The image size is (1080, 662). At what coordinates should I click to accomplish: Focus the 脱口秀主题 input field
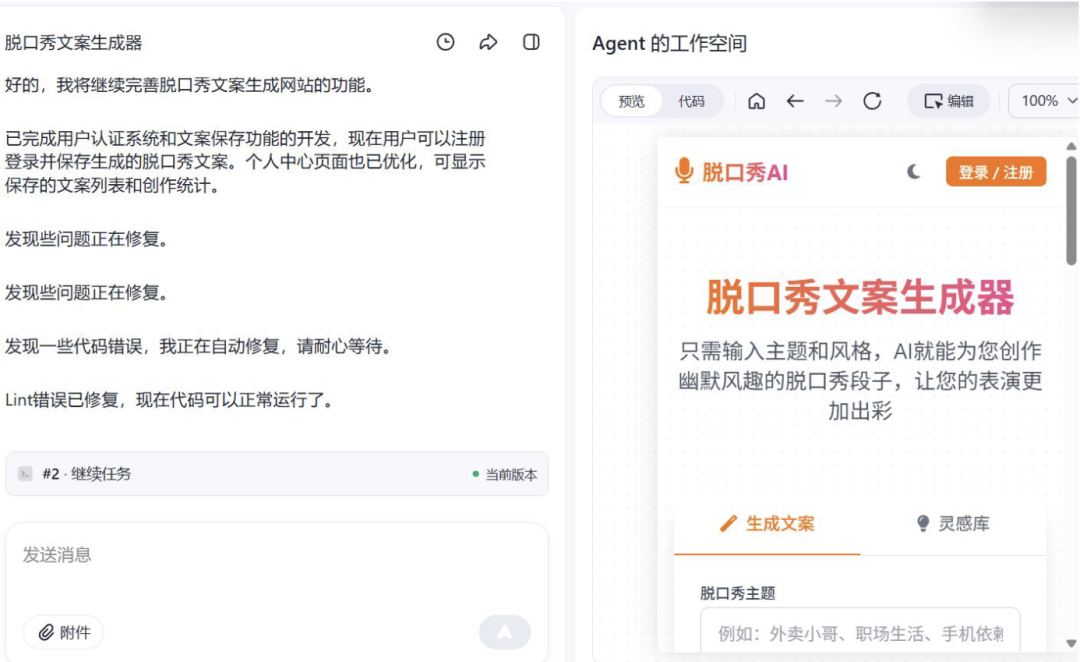click(860, 632)
